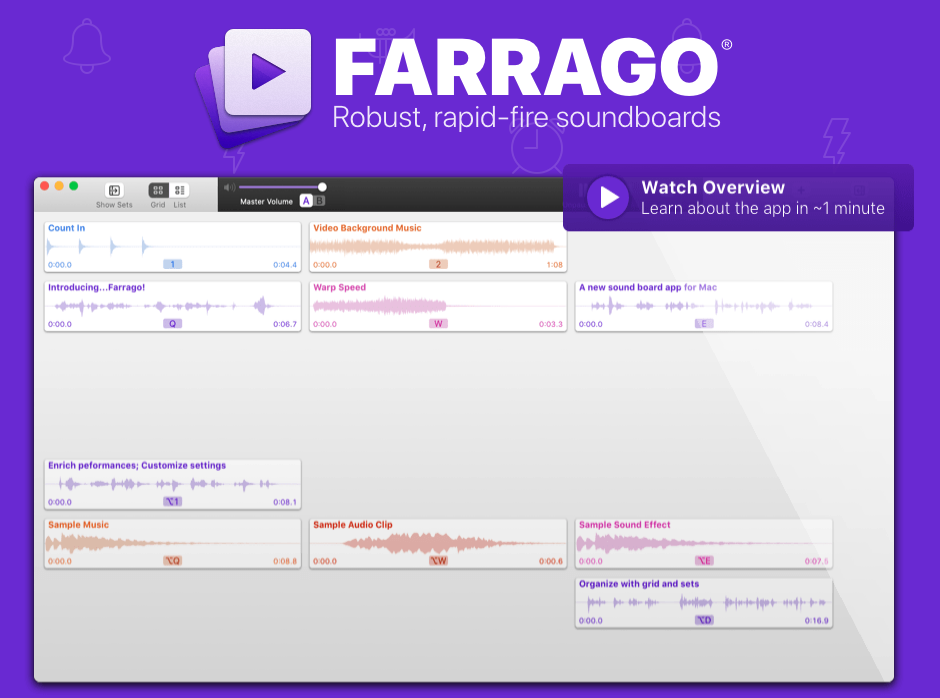Screen dimensions: 940x698
Task: Play 'A new sound board app' tile
Action: click(x=704, y=306)
